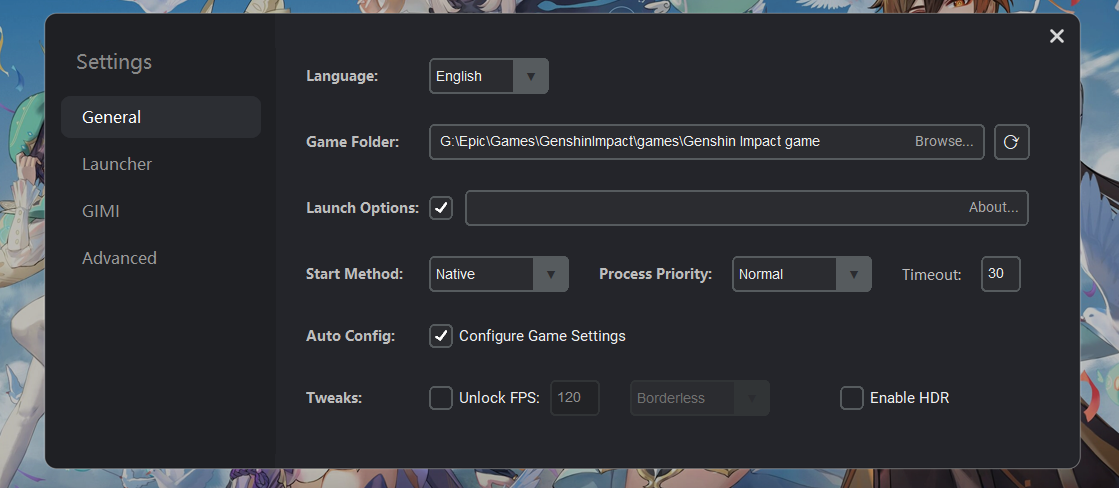1119x488 pixels.
Task: Click the 'Unlock FPS:' text label
Action: (500, 398)
